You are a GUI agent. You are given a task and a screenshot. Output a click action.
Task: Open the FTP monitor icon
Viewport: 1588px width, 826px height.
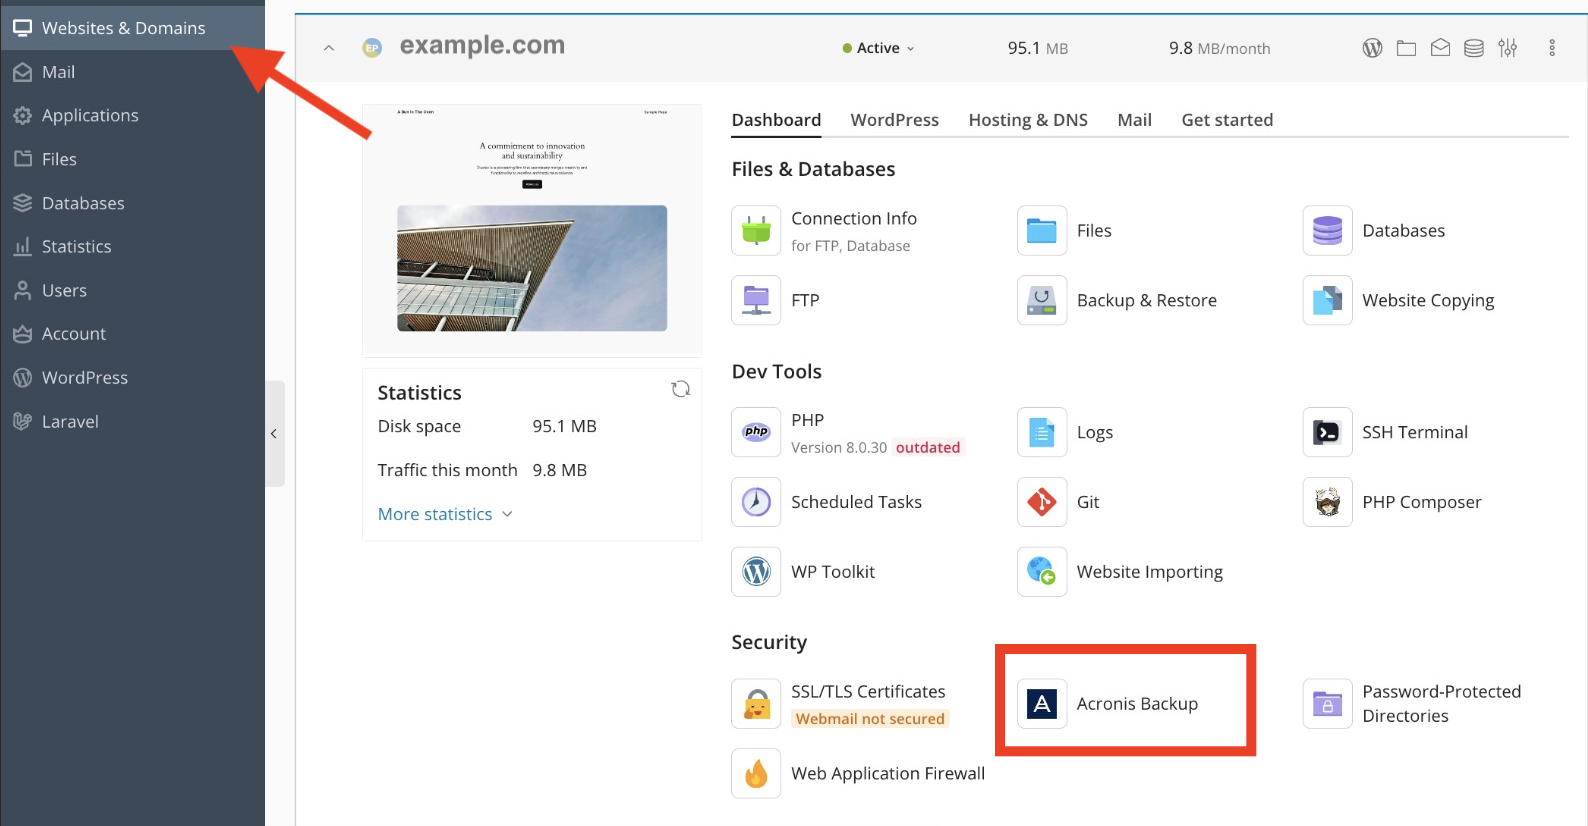click(x=756, y=300)
